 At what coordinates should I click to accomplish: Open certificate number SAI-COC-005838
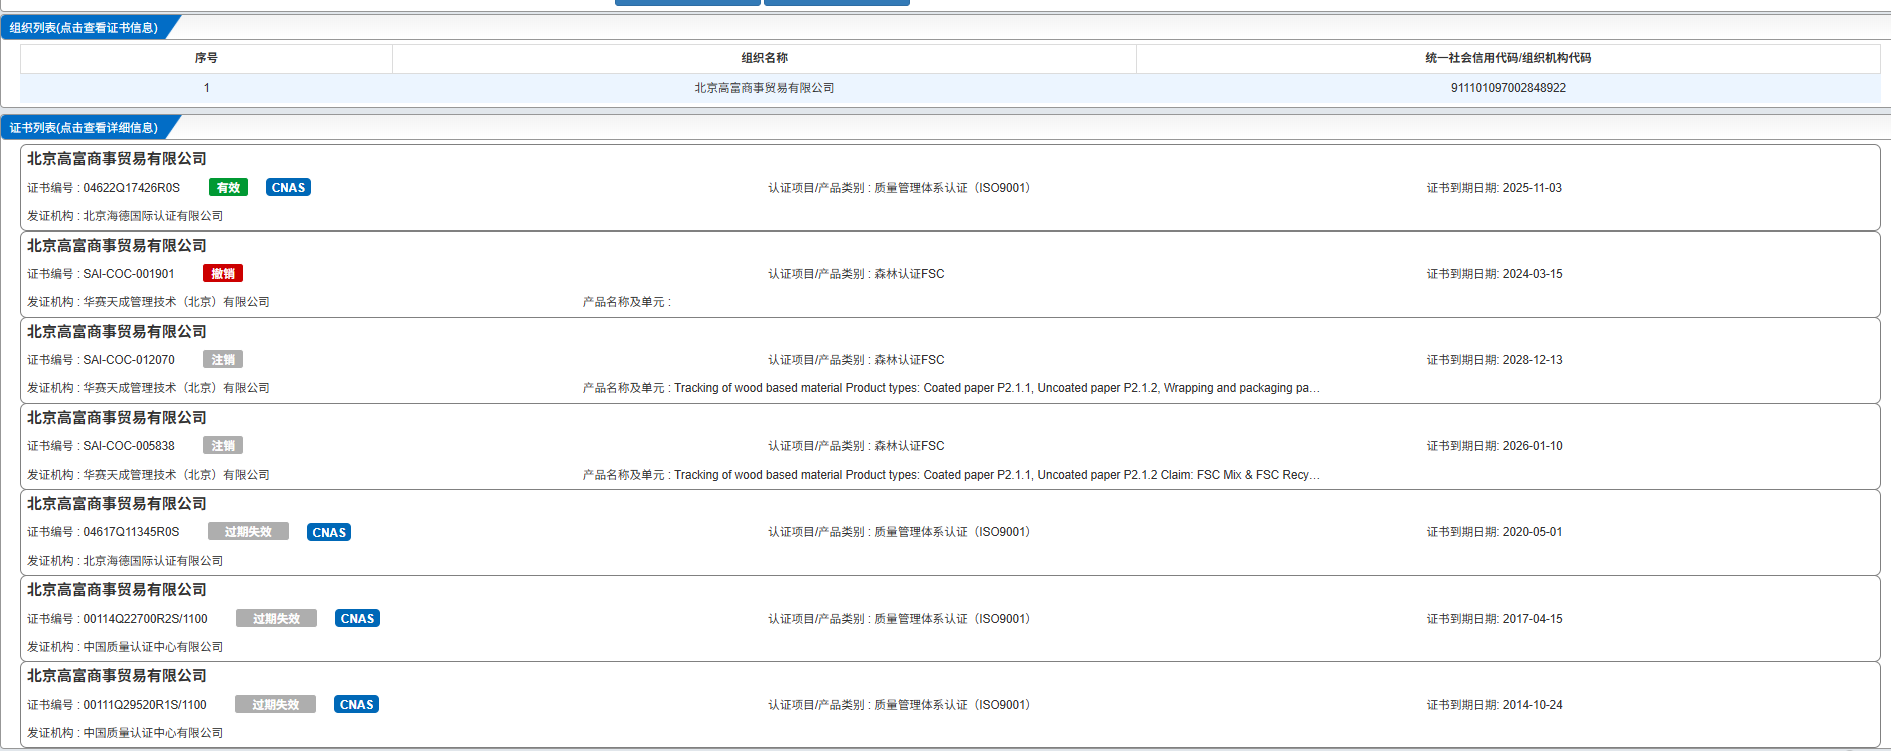tap(128, 446)
